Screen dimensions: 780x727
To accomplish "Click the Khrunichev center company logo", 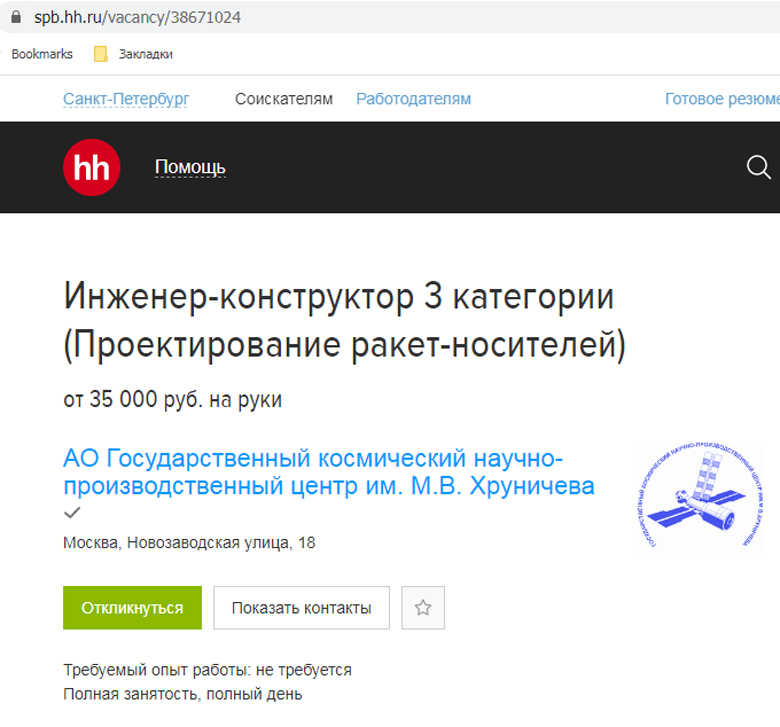I will click(x=700, y=499).
